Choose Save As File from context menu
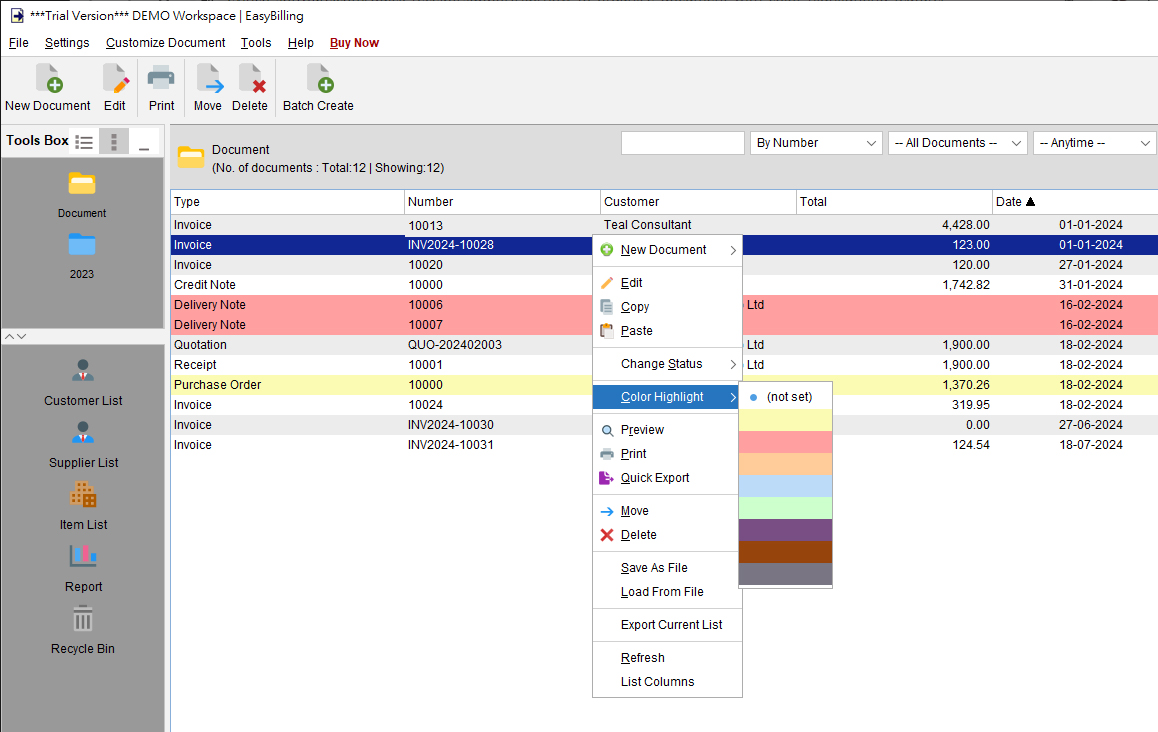This screenshot has height=732, width=1158. (667, 568)
